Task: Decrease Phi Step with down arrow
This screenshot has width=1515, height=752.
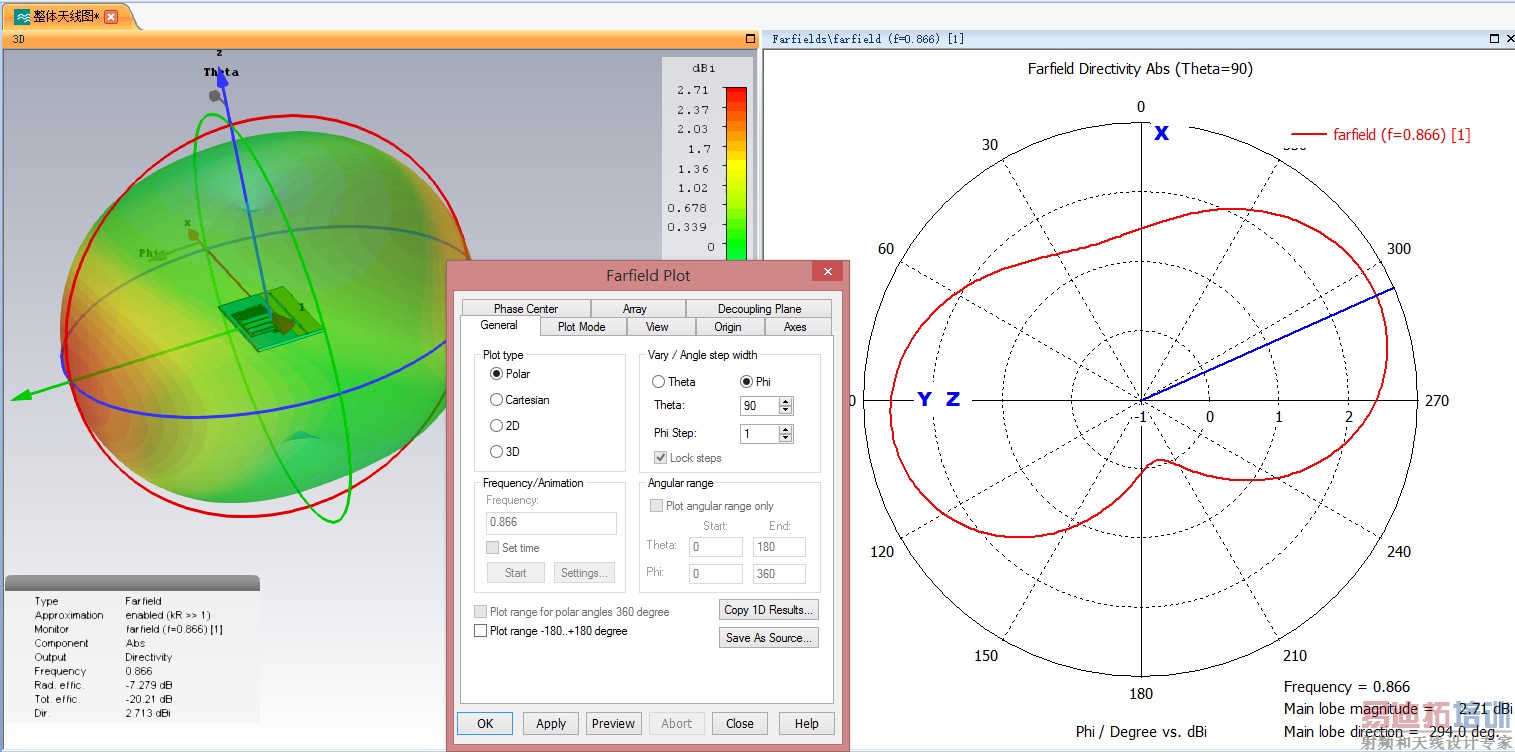Action: pyautogui.click(x=786, y=438)
